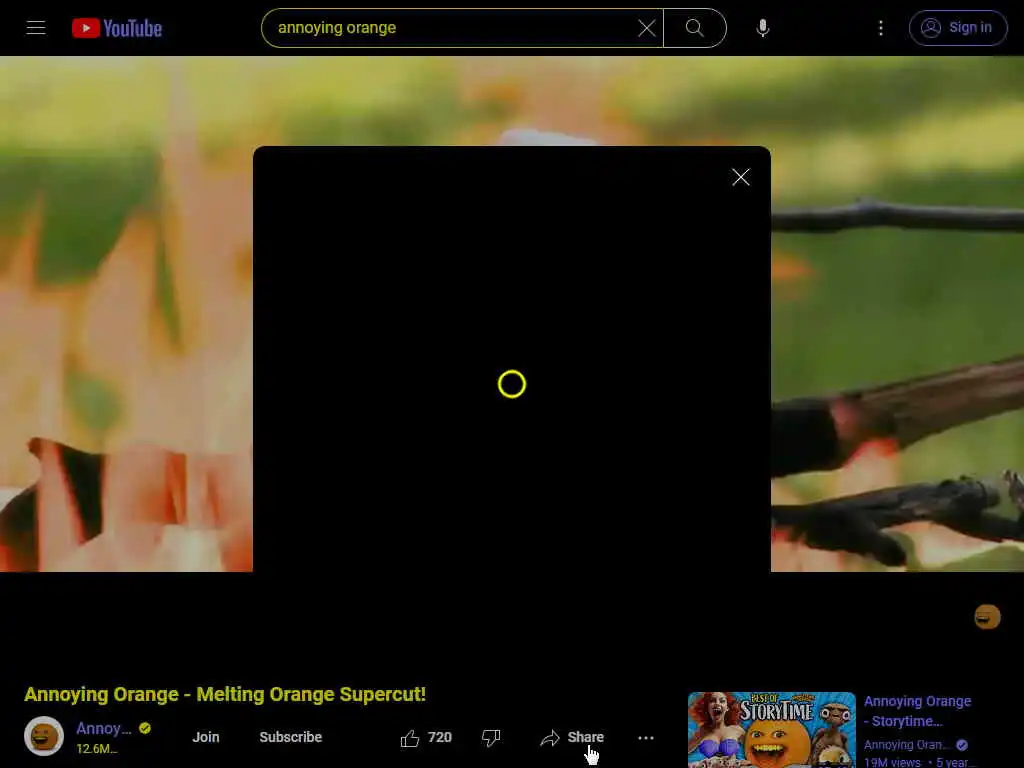Open the top-bar settings three-dot menu
Image resolution: width=1024 pixels, height=768 pixels.
coord(880,28)
